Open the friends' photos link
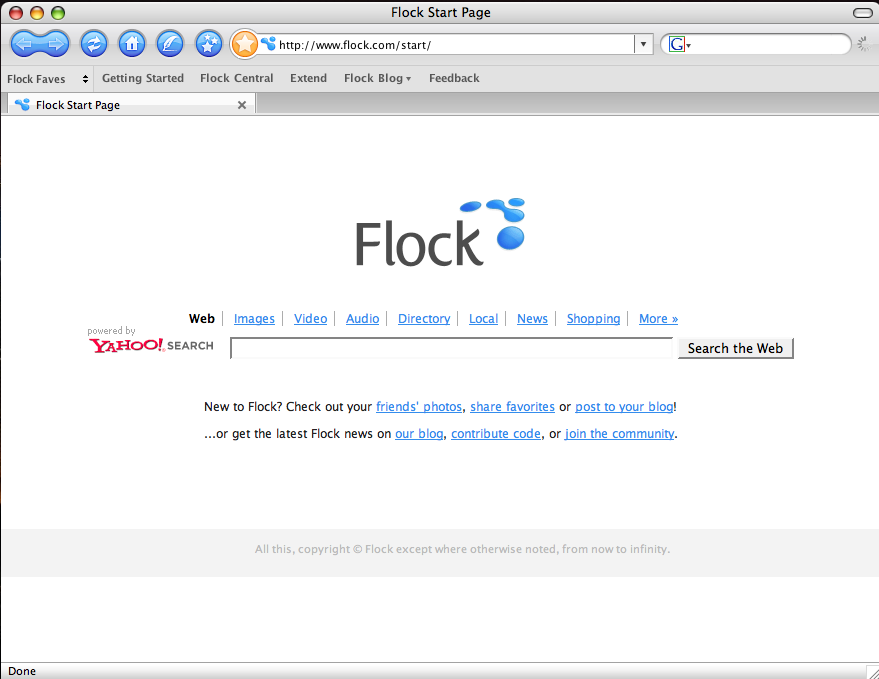879x679 pixels. [x=419, y=407]
